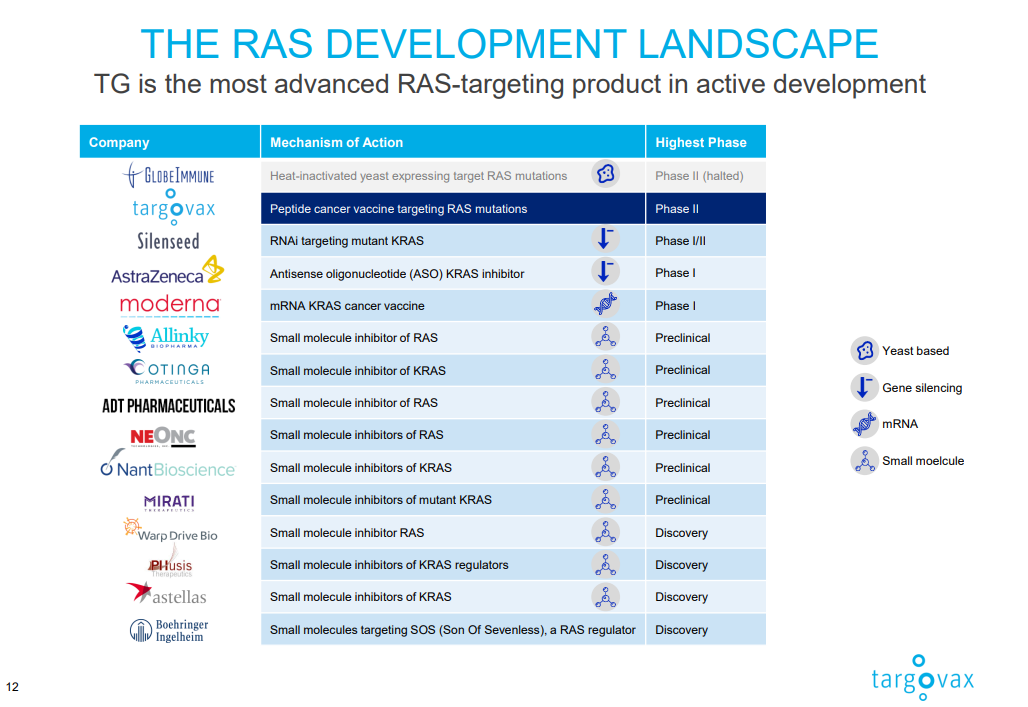Image resolution: width=1028 pixels, height=707 pixels.
Task: Click the Phase I cell in Moderna row
Action: pyautogui.click(x=706, y=306)
